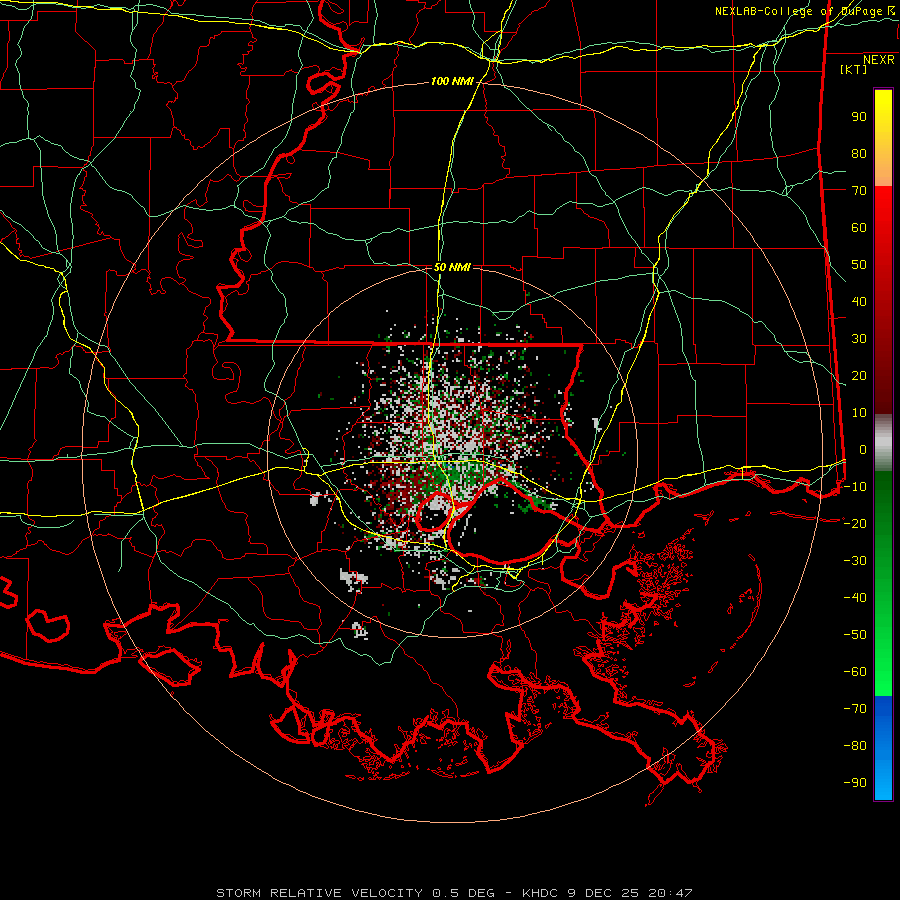The height and width of the screenshot is (900, 900).
Task: Click the KHDC station identifier in caption
Action: click(540, 893)
